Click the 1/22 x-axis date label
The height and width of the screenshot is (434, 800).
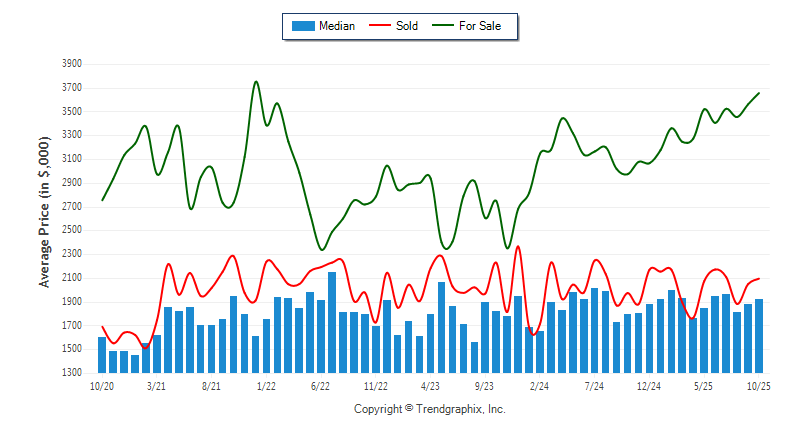[x=266, y=385]
